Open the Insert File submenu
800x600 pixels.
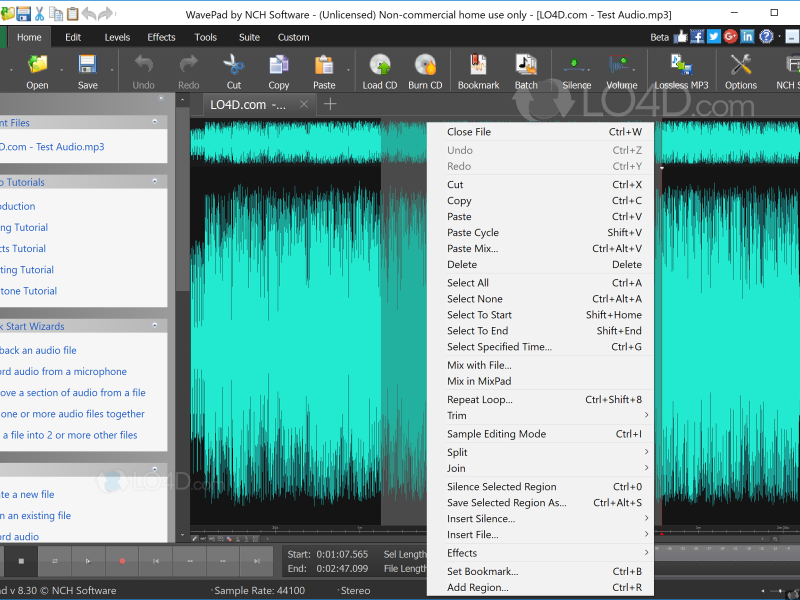540,535
